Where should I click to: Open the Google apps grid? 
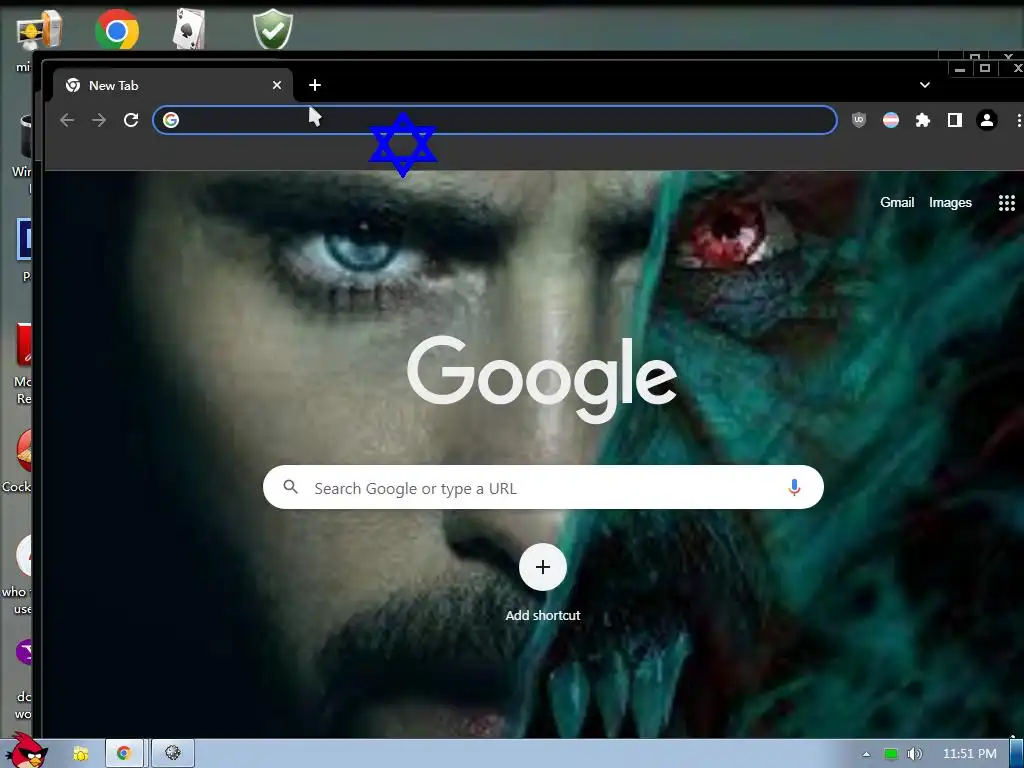click(x=1006, y=202)
